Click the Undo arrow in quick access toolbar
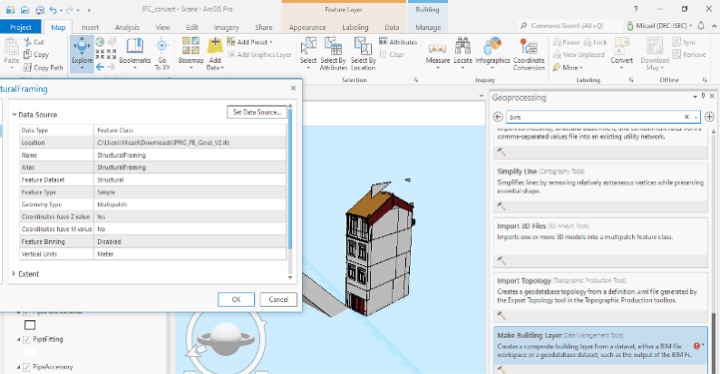This screenshot has height=374, width=720. pos(53,9)
